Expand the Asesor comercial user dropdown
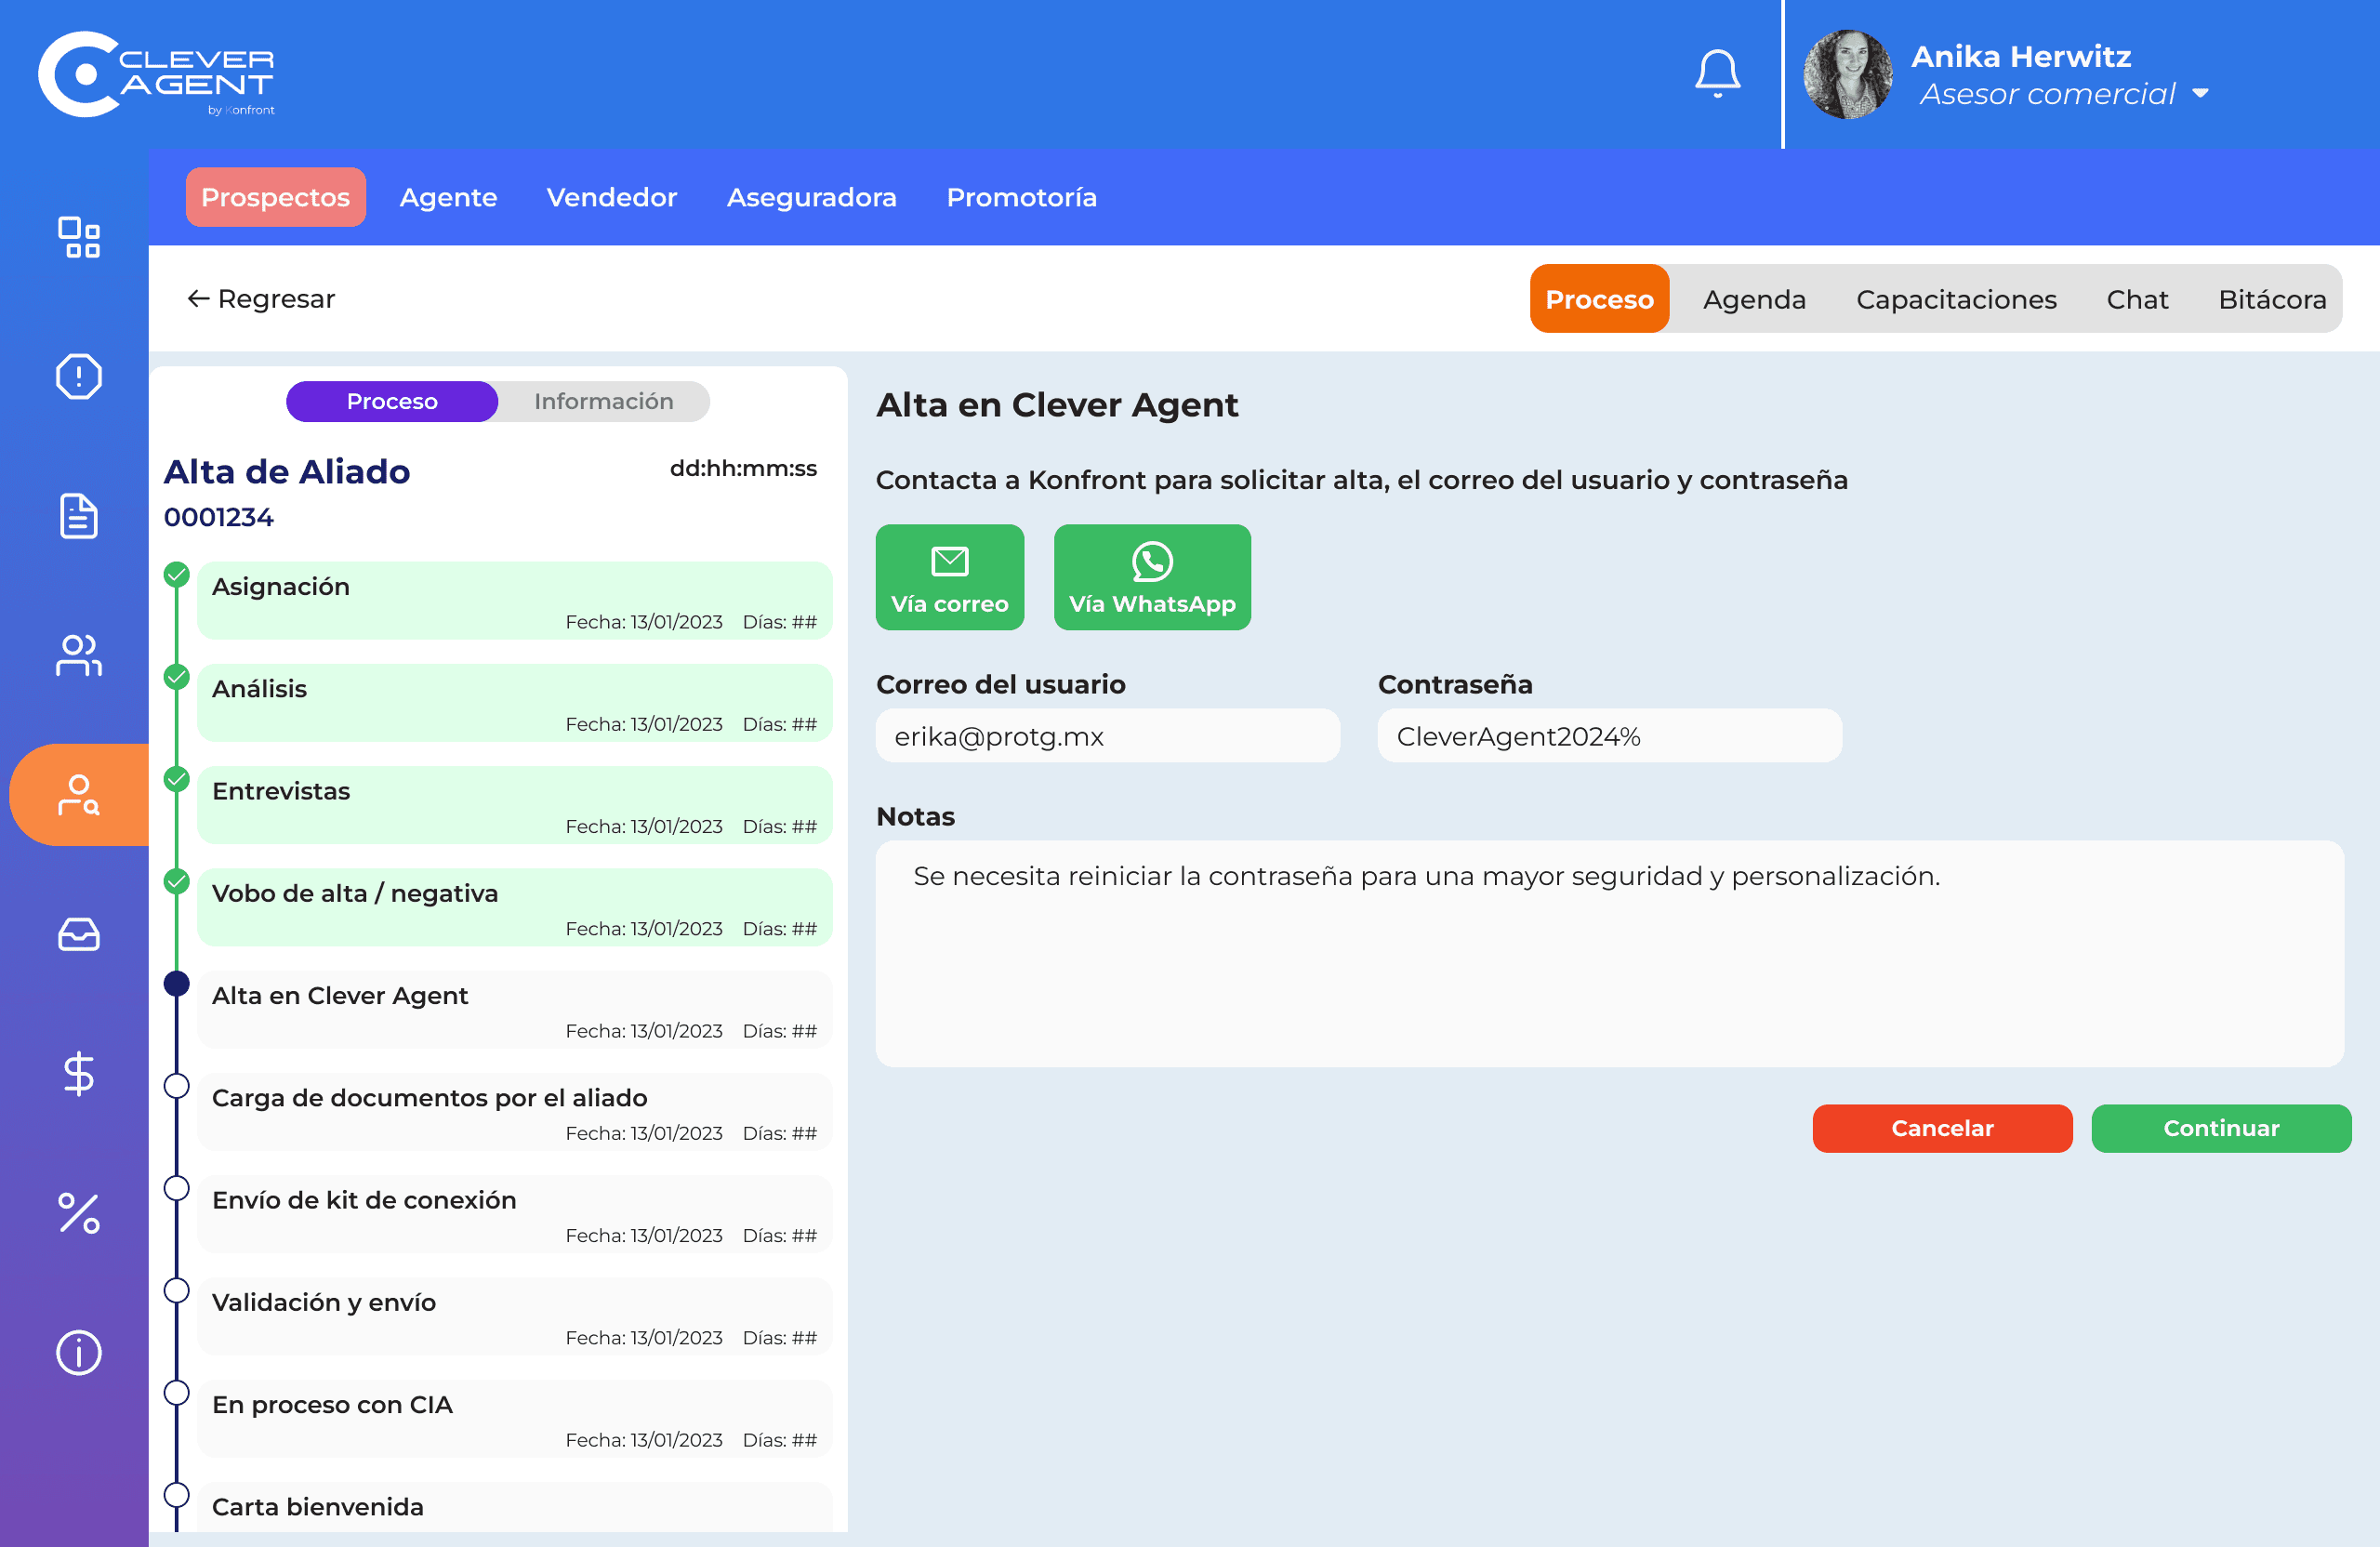Image resolution: width=2380 pixels, height=1547 pixels. [2200, 94]
